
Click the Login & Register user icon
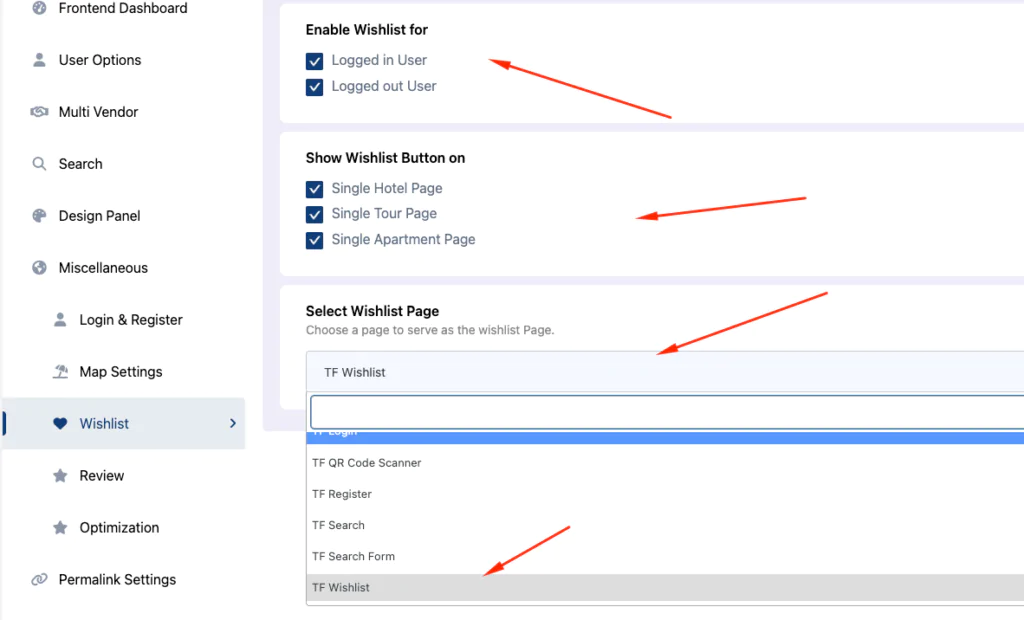click(60, 319)
